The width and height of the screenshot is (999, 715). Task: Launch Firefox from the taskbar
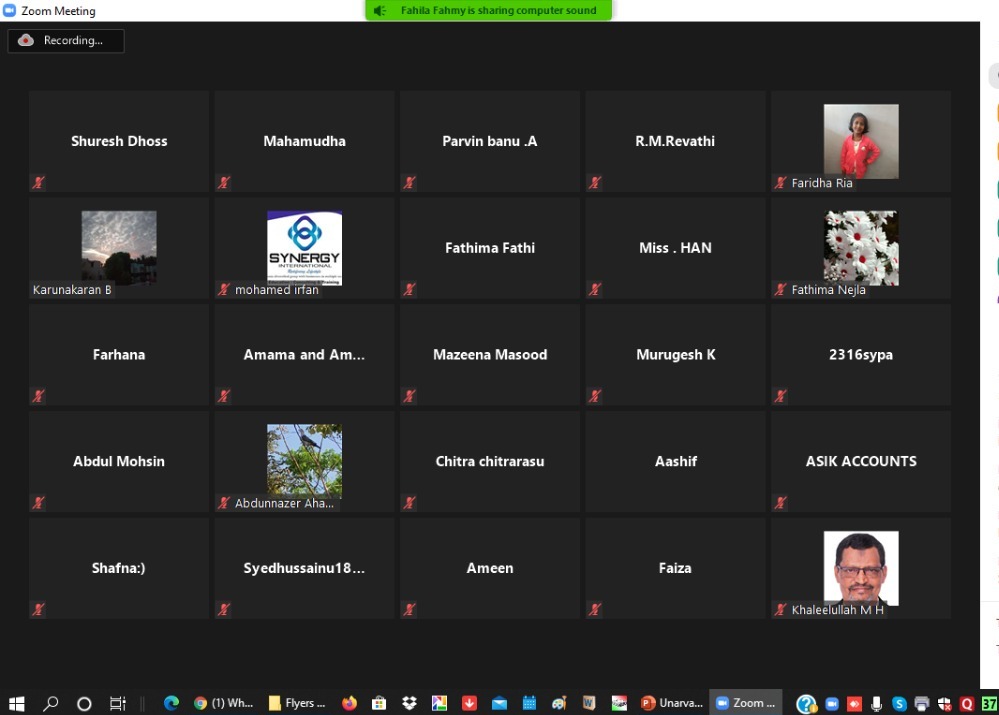pos(349,703)
